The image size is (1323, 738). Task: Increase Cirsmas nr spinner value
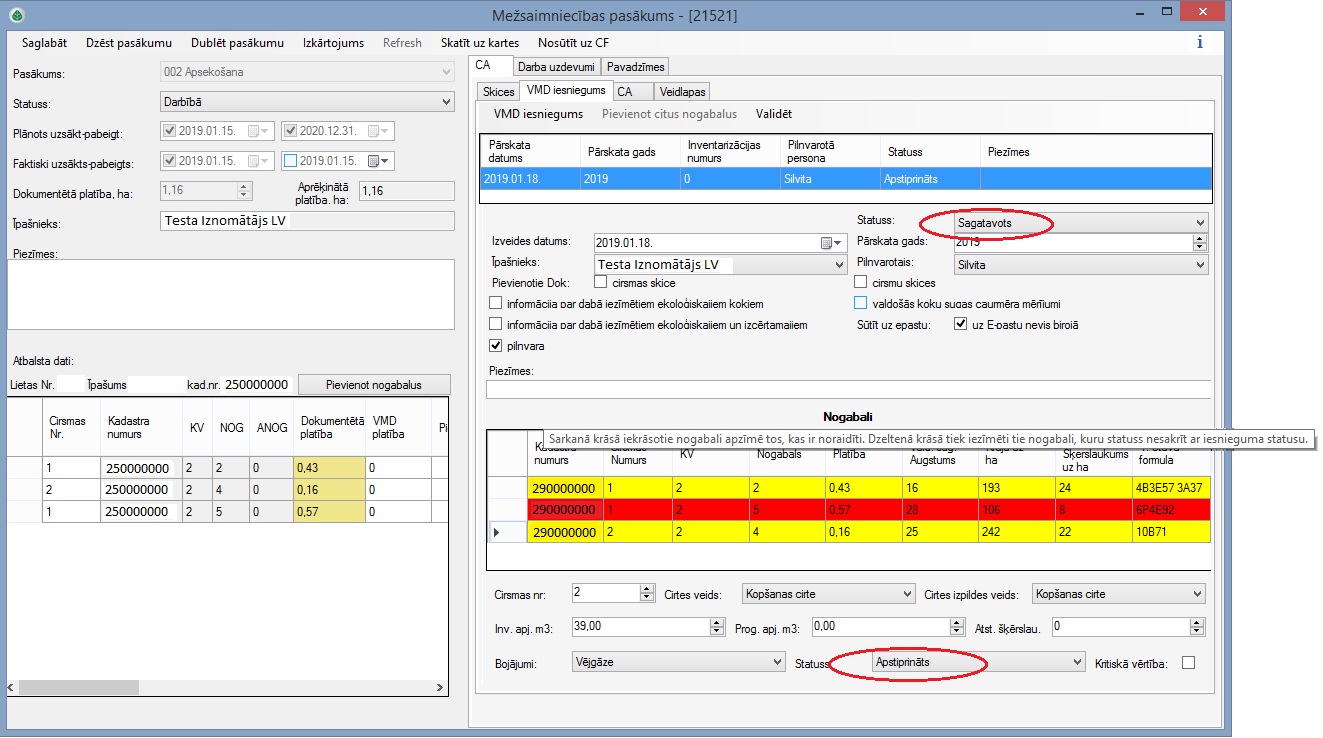tap(647, 589)
